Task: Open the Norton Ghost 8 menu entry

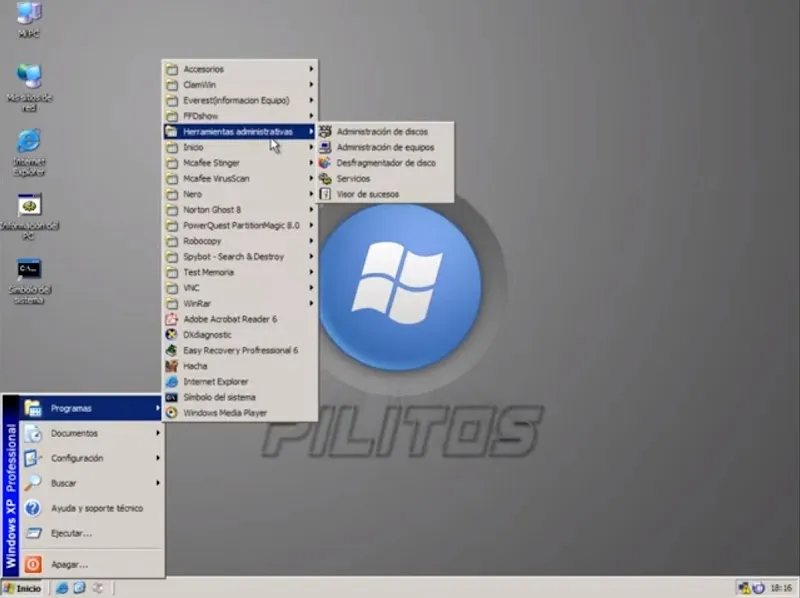Action: click(x=240, y=210)
